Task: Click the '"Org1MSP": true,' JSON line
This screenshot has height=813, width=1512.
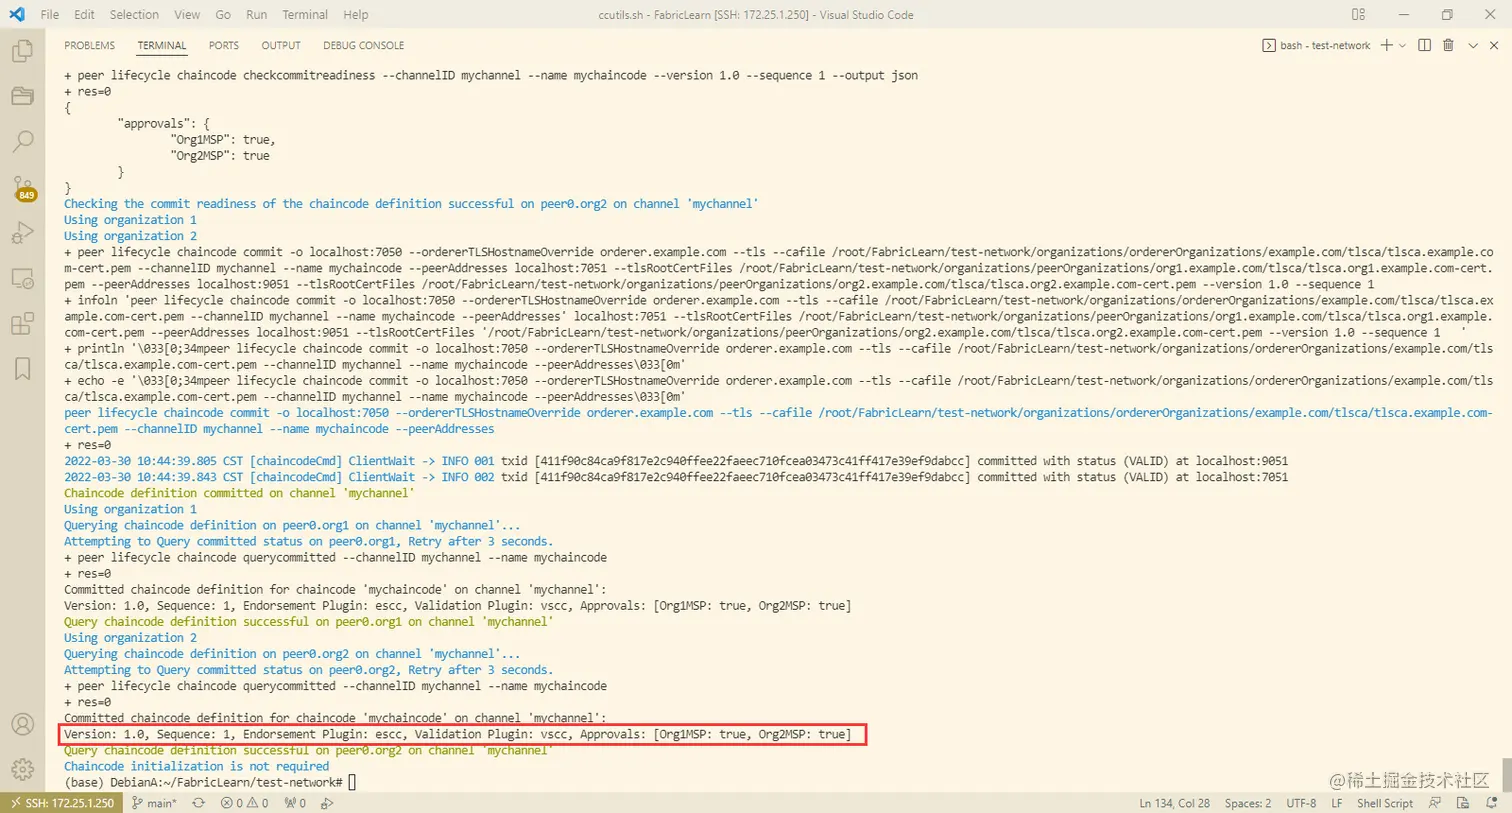Action: coord(223,139)
